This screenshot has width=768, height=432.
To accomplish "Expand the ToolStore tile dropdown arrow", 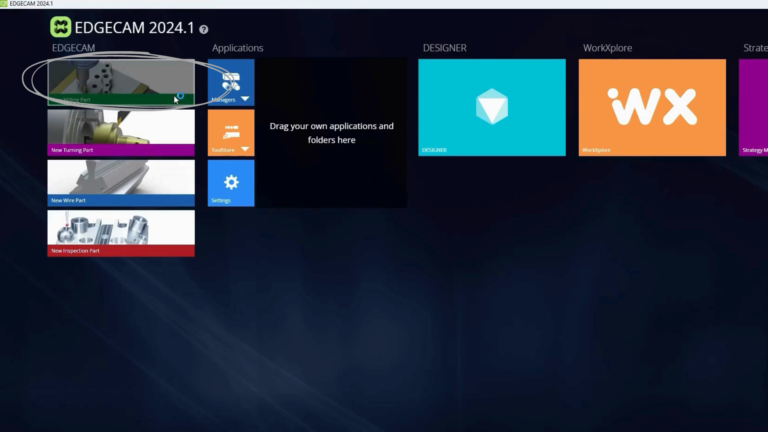I will [x=245, y=150].
